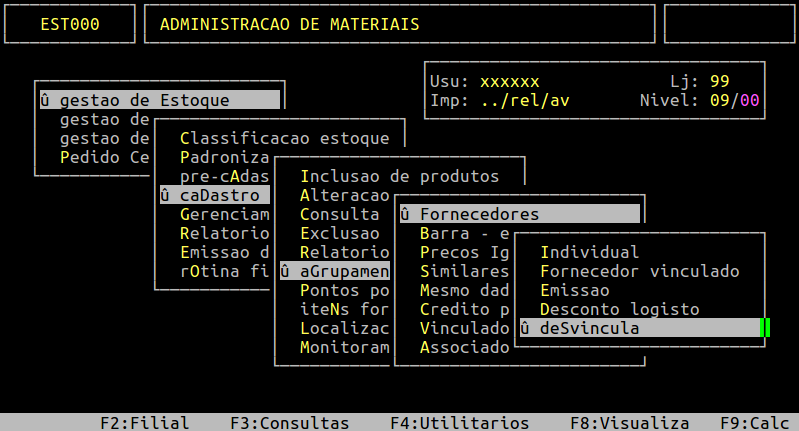Viewport: 799px width, 431px height.
Task: Click F8:Visualiza in the status bar
Action: 630,423
